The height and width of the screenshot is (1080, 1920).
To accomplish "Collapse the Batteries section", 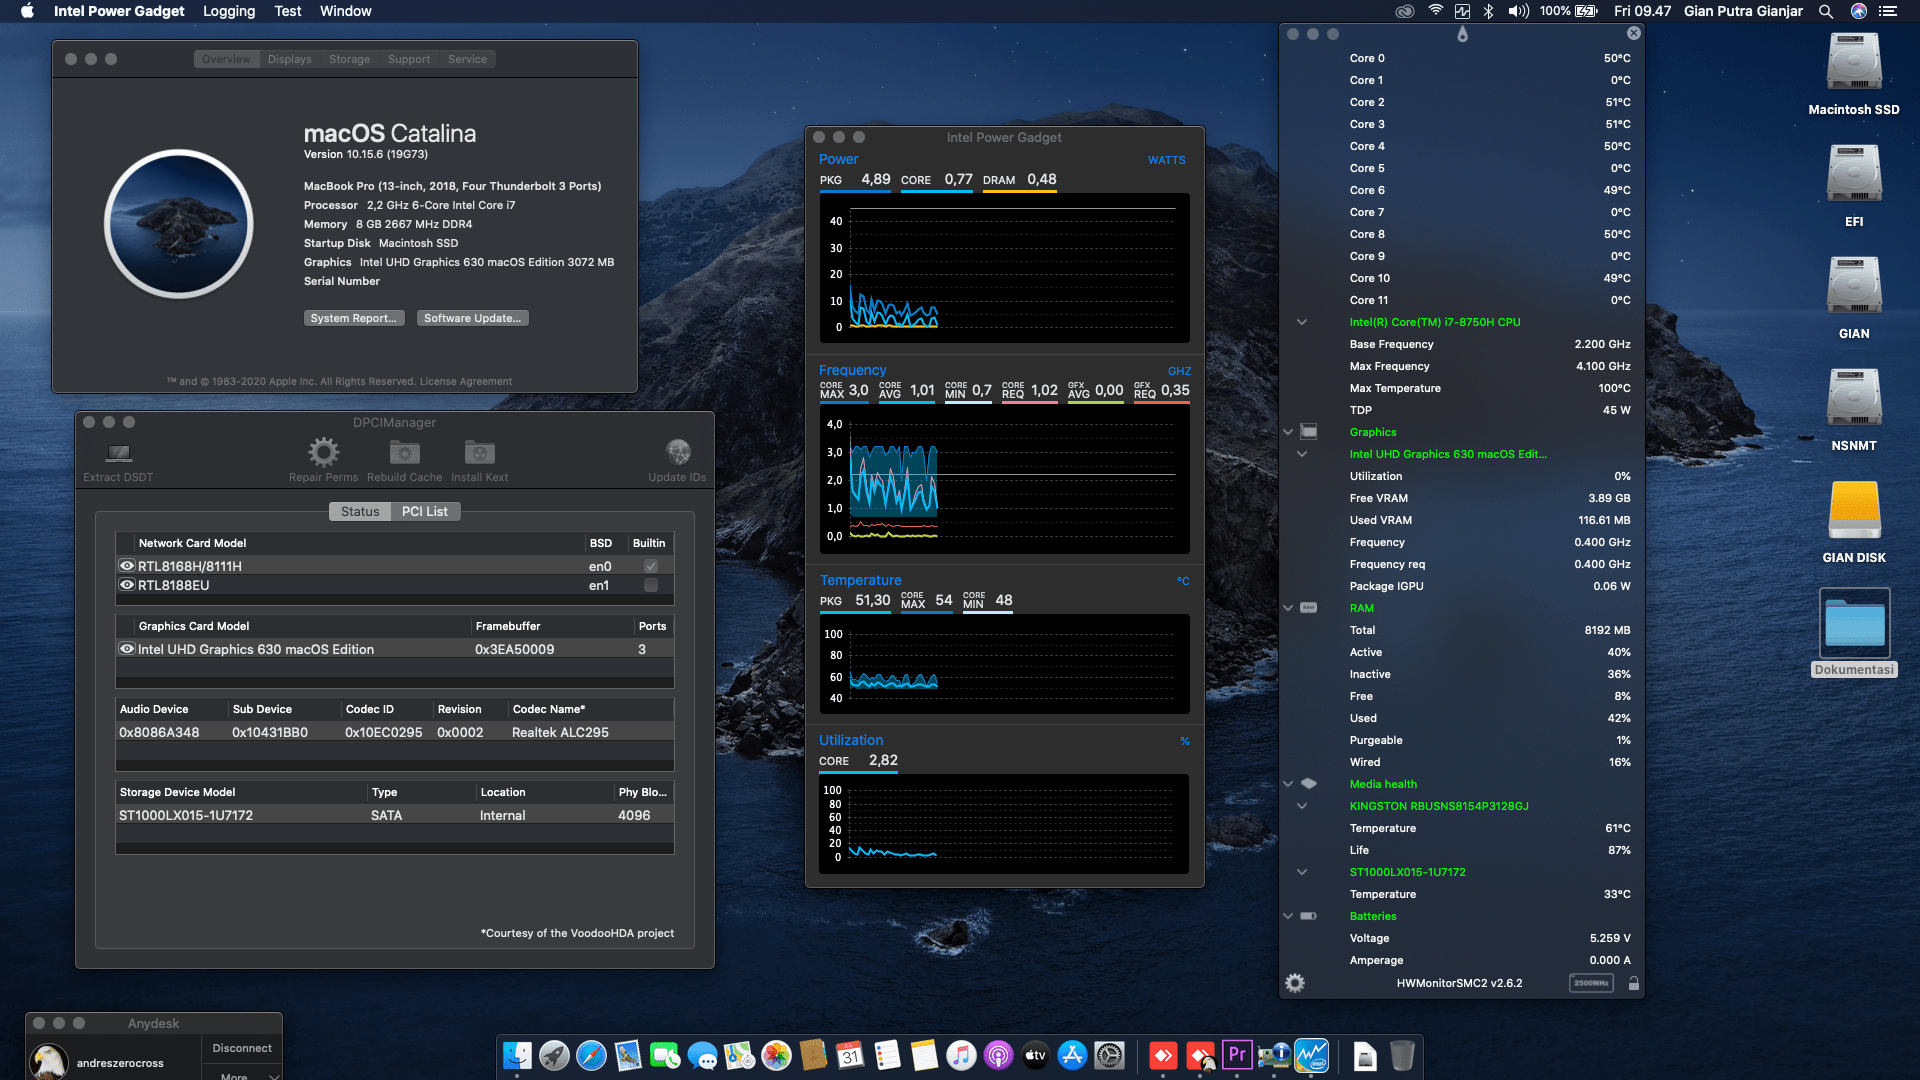I will (x=1288, y=916).
